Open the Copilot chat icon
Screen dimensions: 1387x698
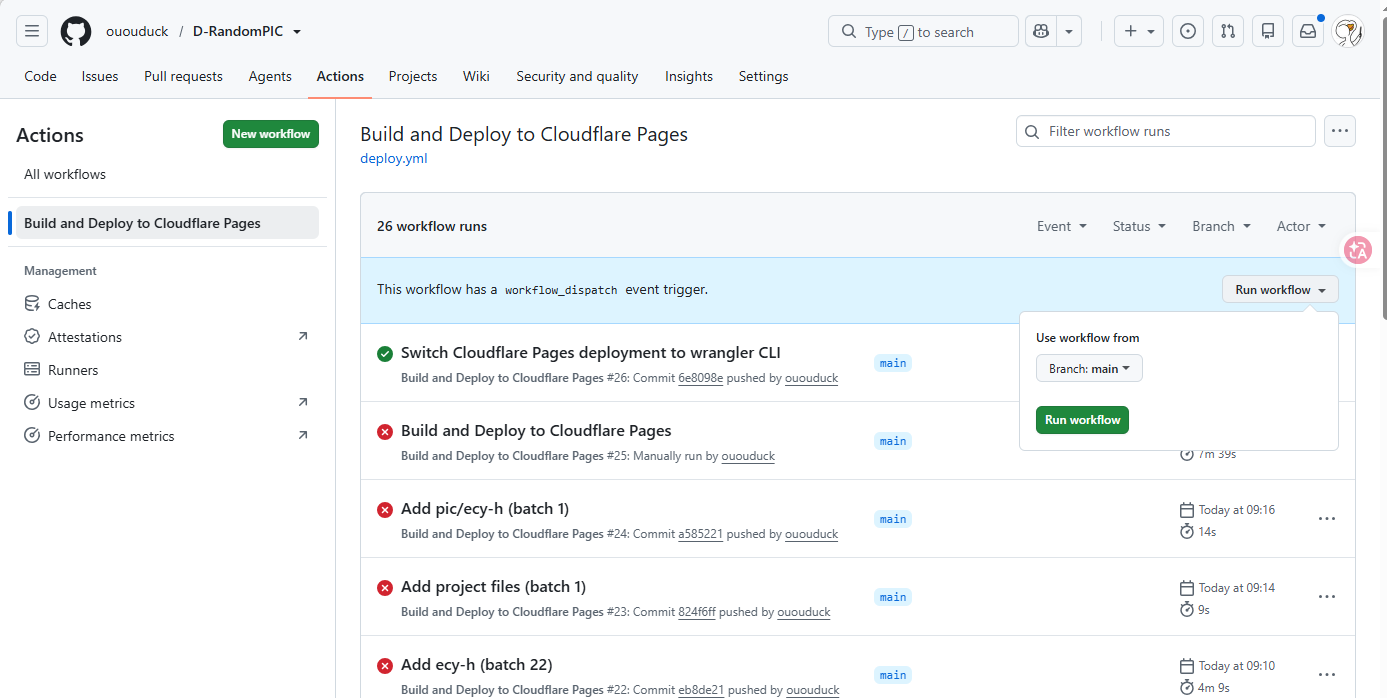pyautogui.click(x=1041, y=31)
